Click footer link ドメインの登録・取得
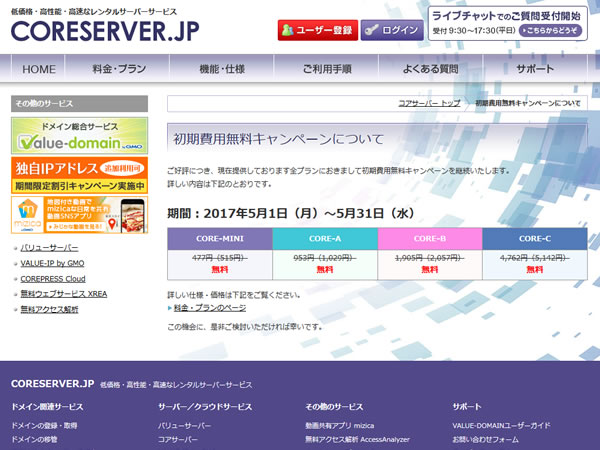Screen dimensions: 600x450 (44, 426)
